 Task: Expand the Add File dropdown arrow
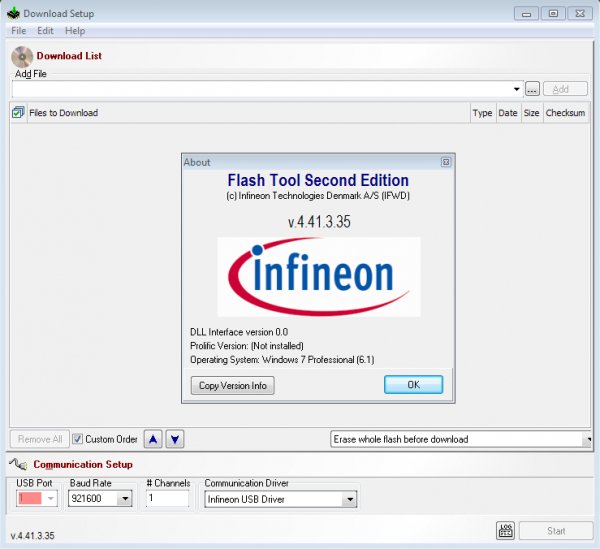pos(517,89)
